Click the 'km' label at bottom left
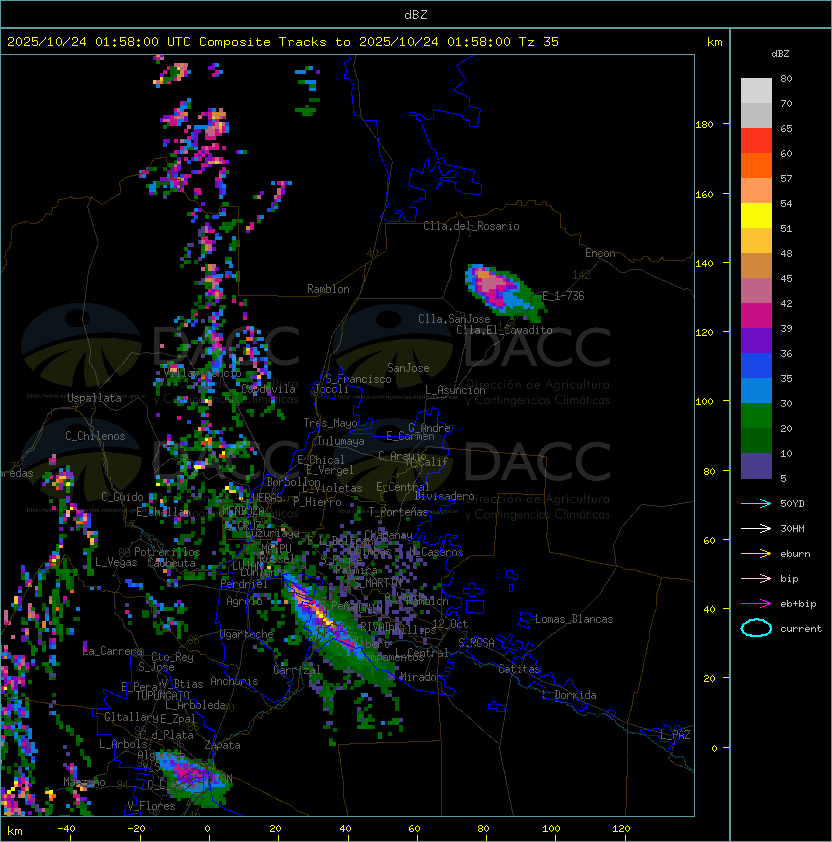 pyautogui.click(x=15, y=831)
